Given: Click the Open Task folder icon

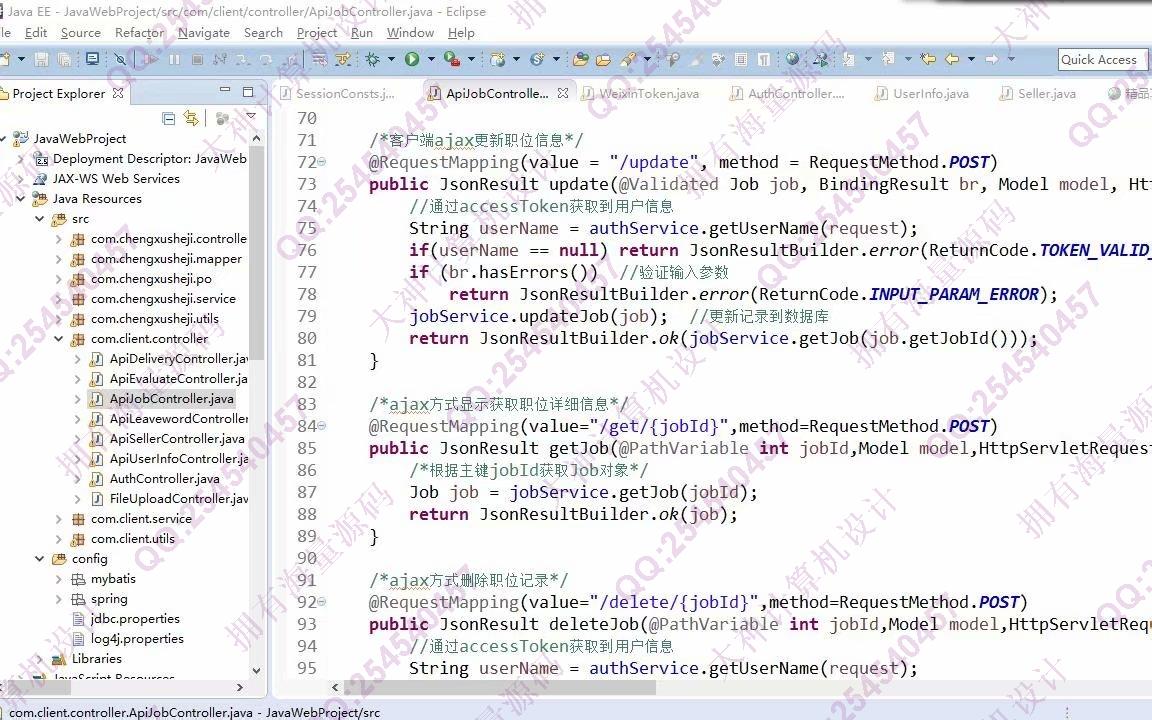Looking at the screenshot, I should tap(603, 59).
